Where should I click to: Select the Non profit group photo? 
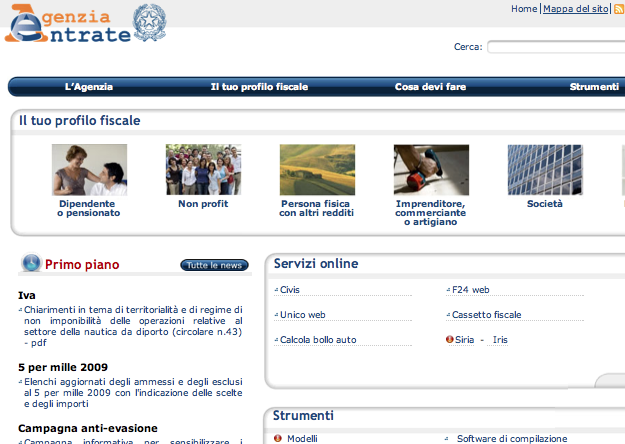203,170
